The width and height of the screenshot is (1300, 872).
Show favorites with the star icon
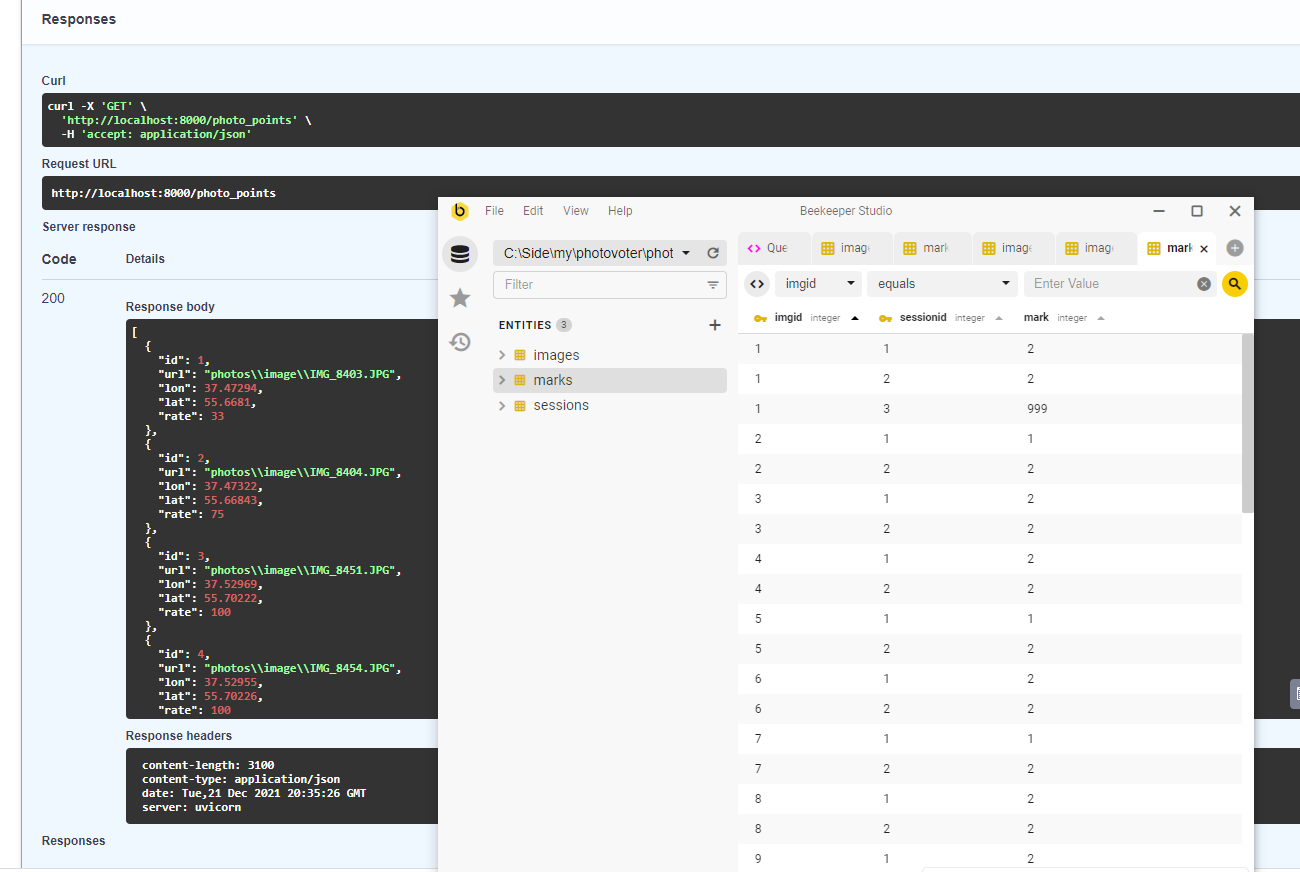(459, 298)
